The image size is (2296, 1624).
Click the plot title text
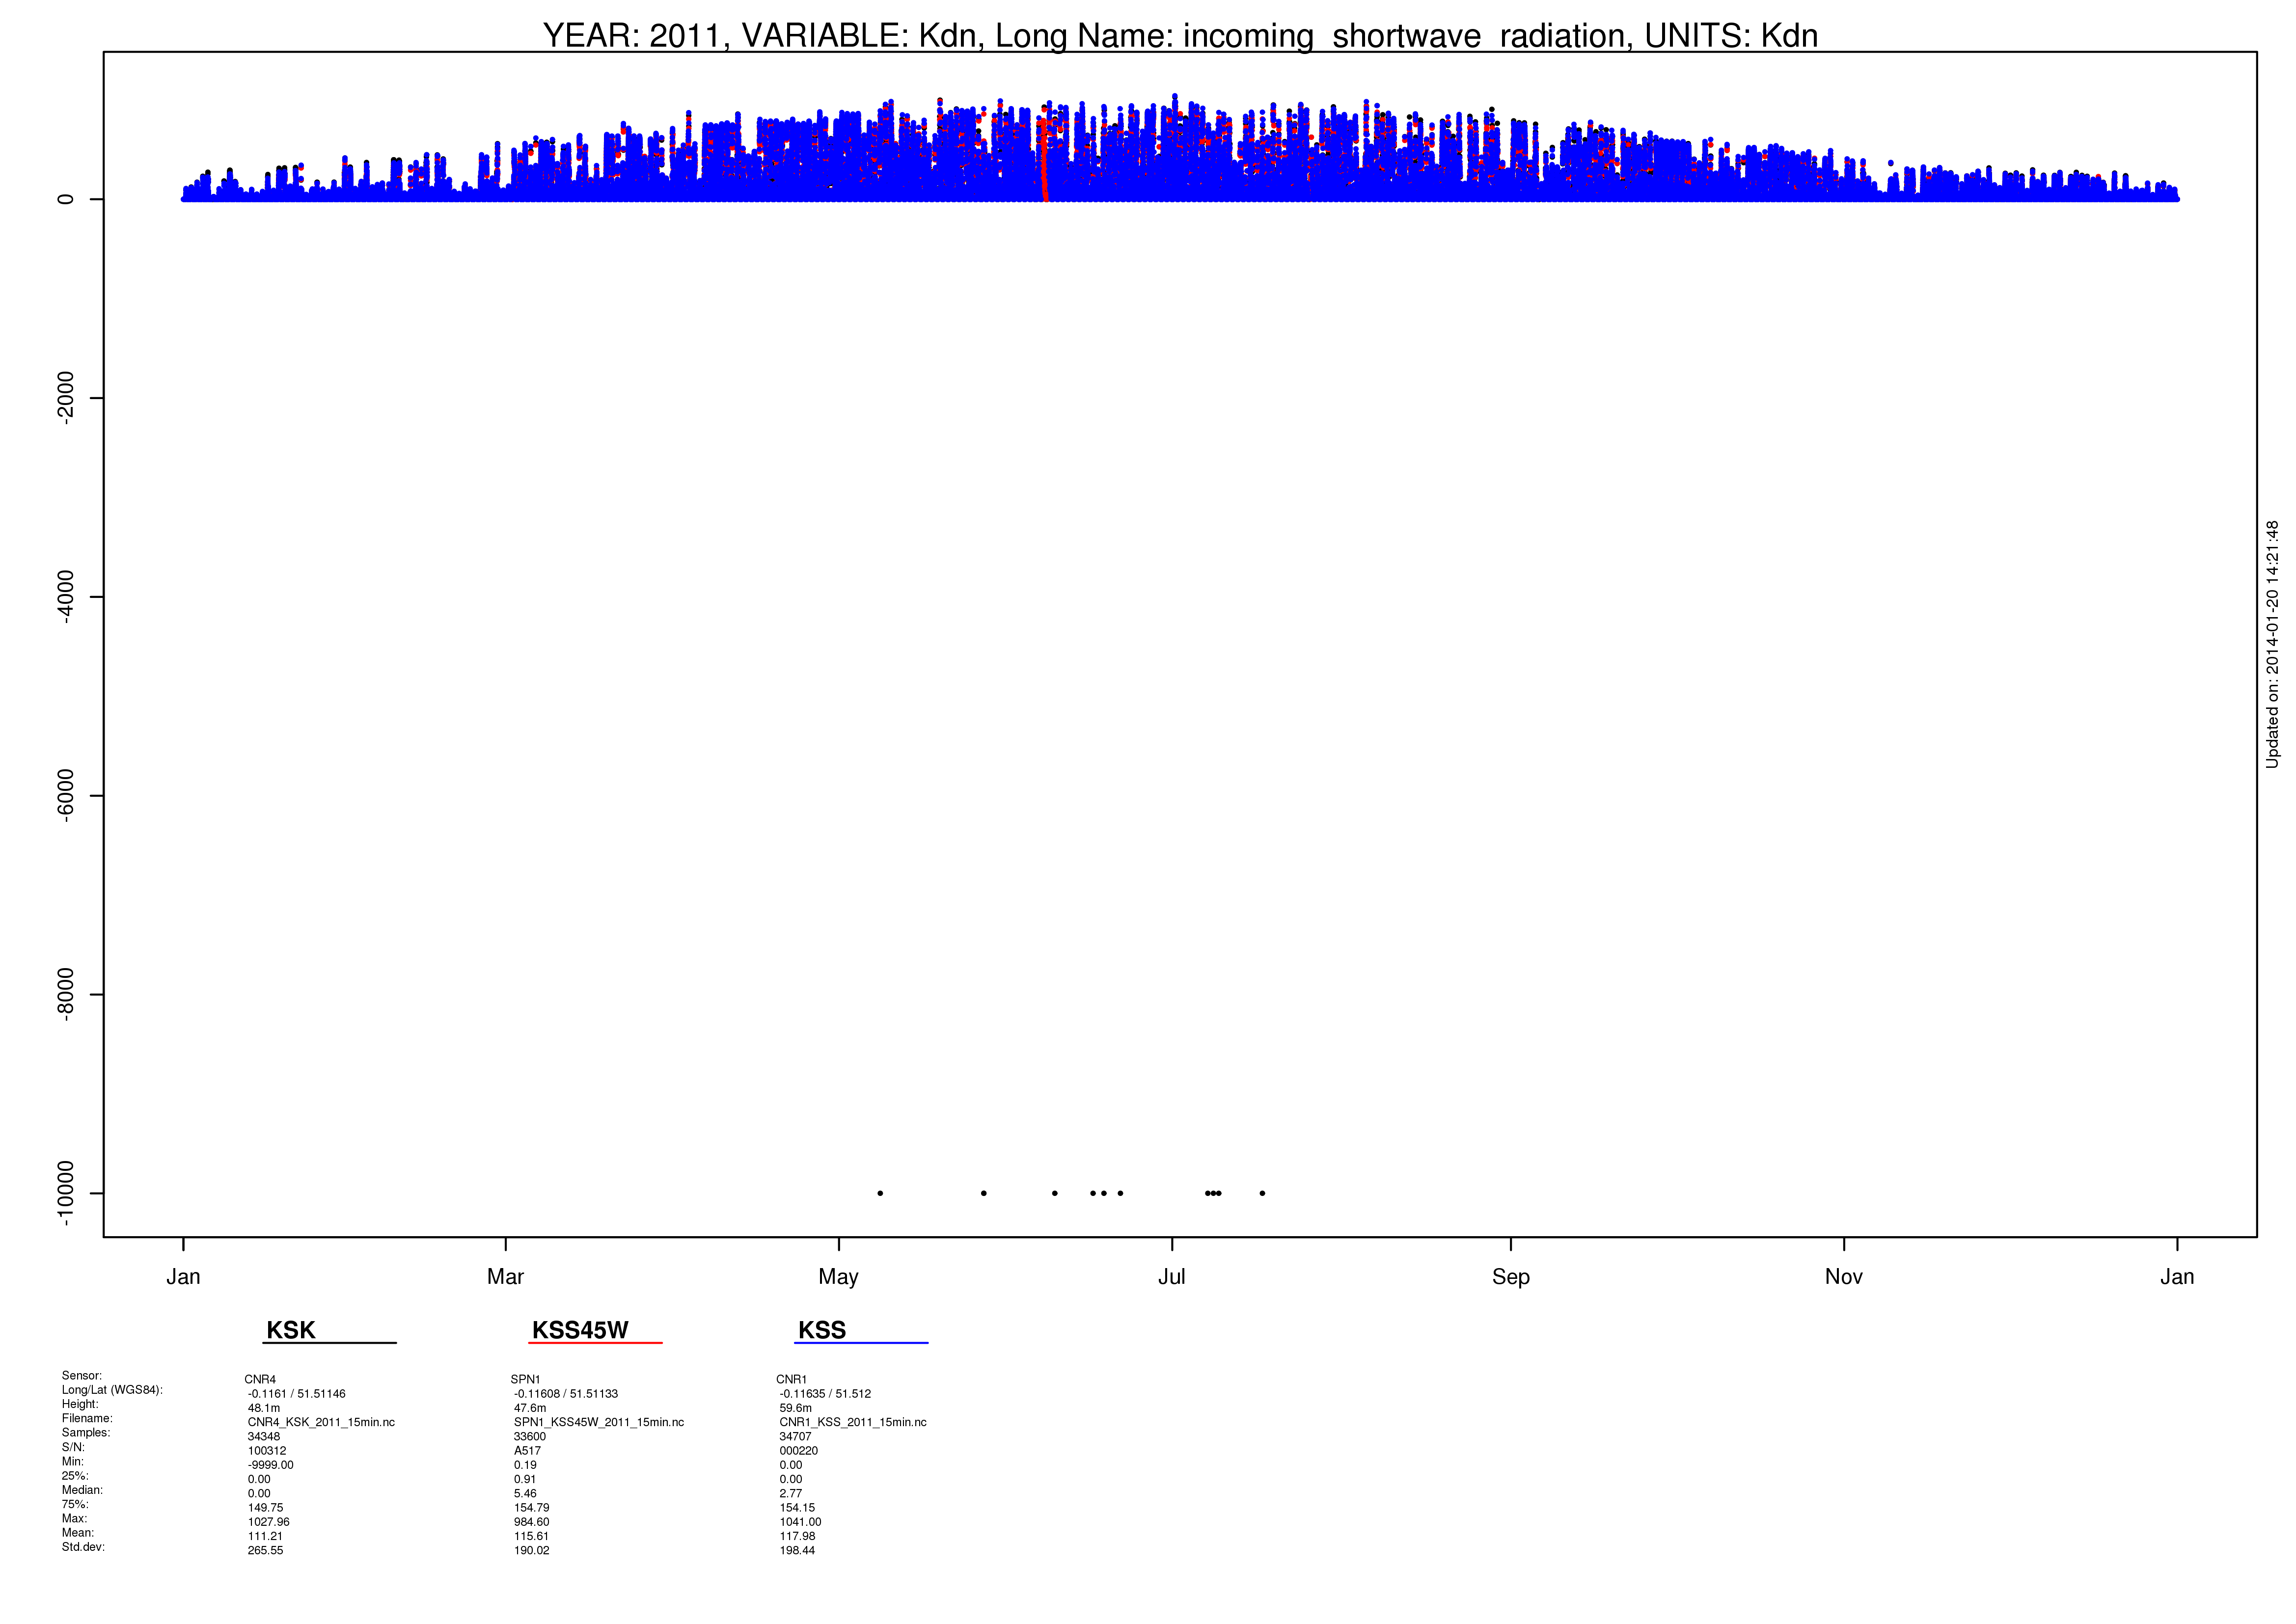click(x=1180, y=36)
